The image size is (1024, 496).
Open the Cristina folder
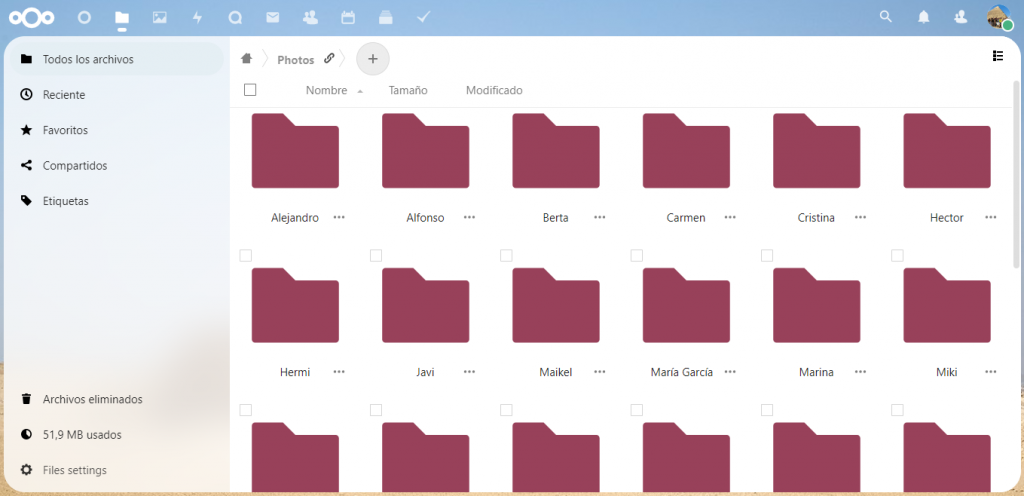[x=816, y=151]
